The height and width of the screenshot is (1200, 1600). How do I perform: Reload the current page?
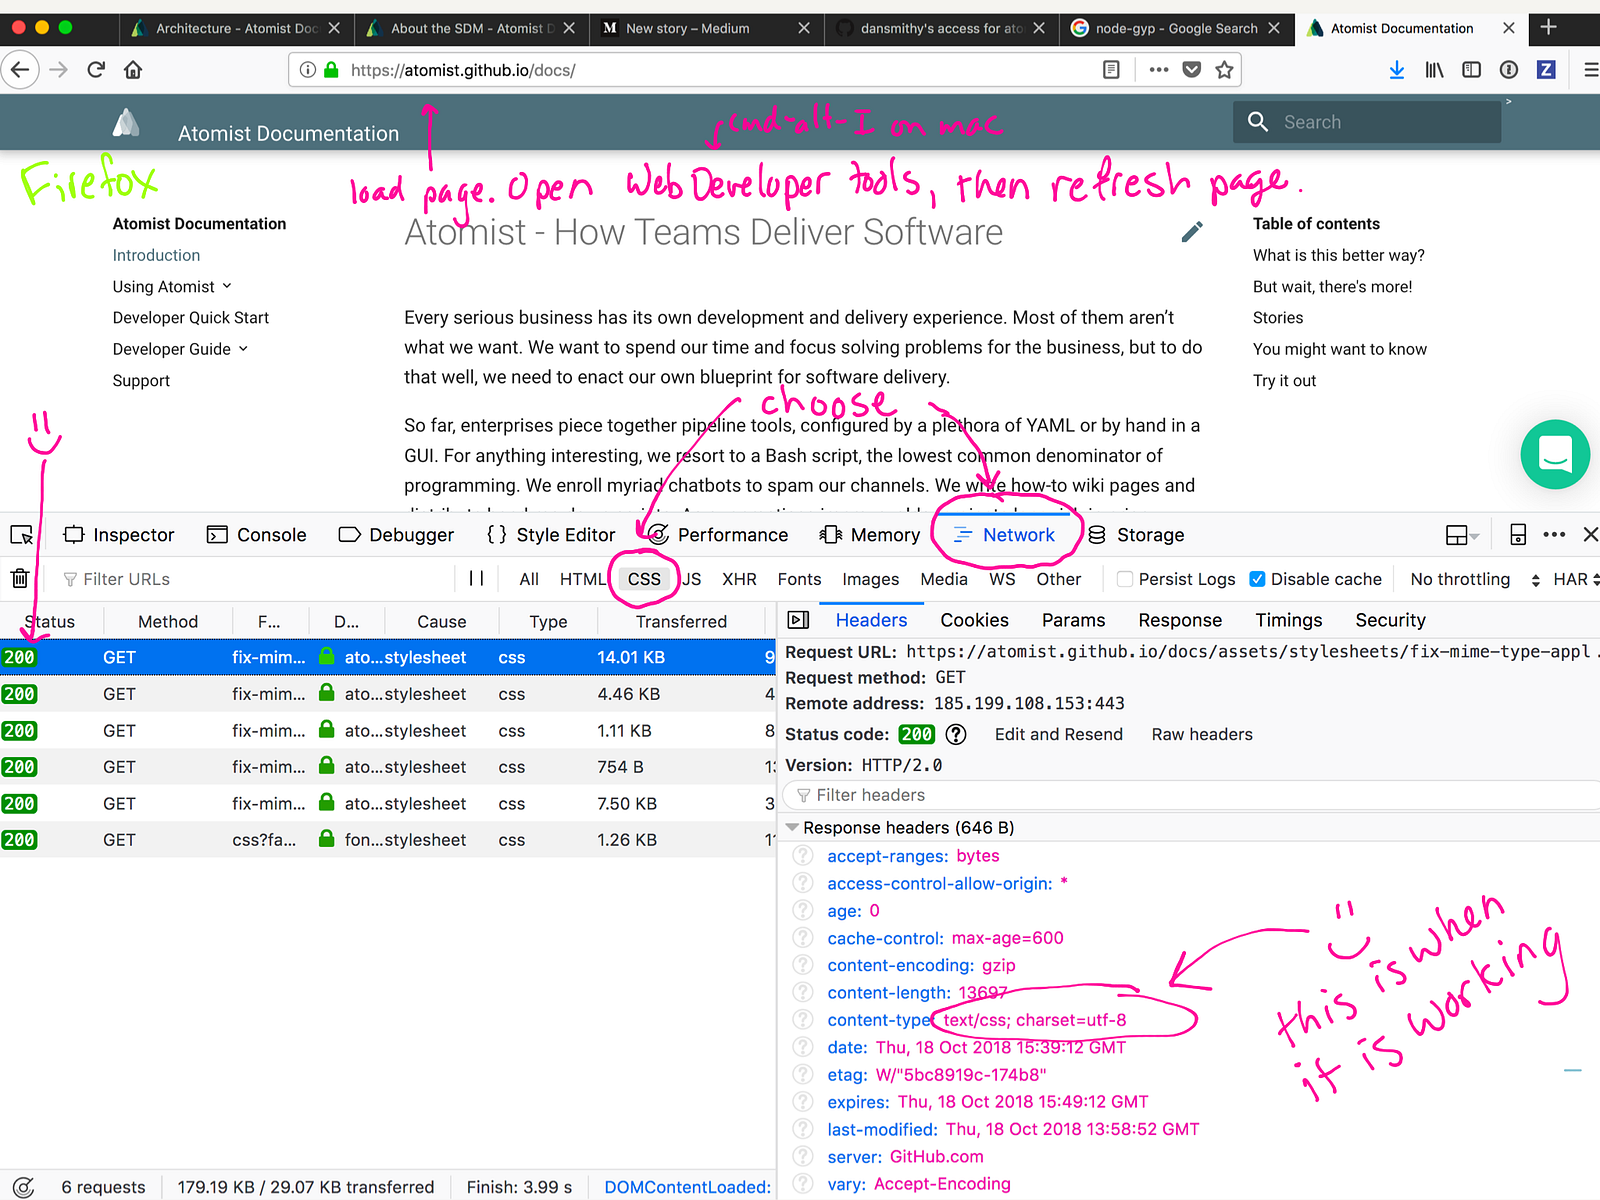pos(96,70)
